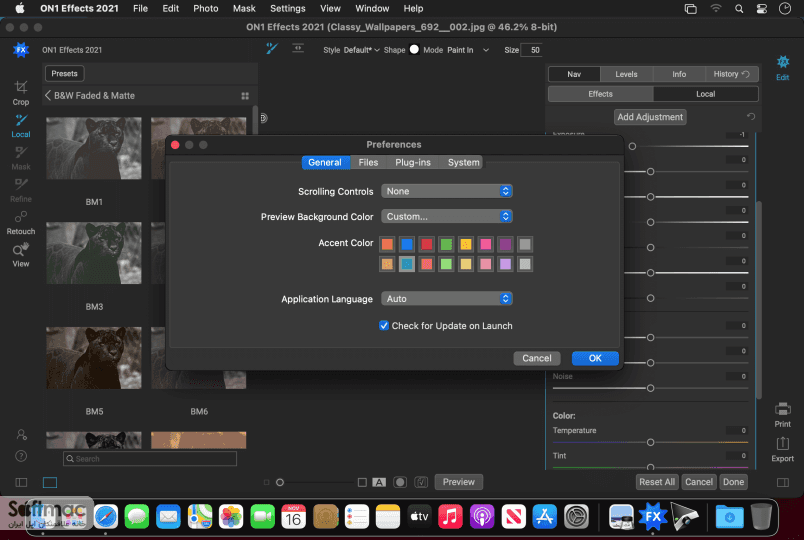Switch to the Local segment
804x540 pixels.
pos(705,94)
